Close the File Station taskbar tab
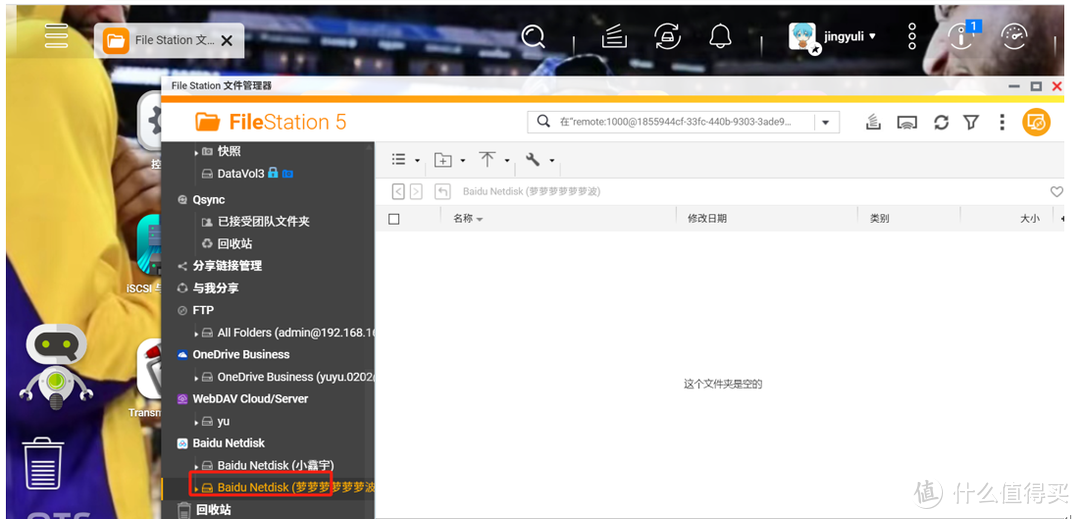This screenshot has width=1080, height=519. 226,41
